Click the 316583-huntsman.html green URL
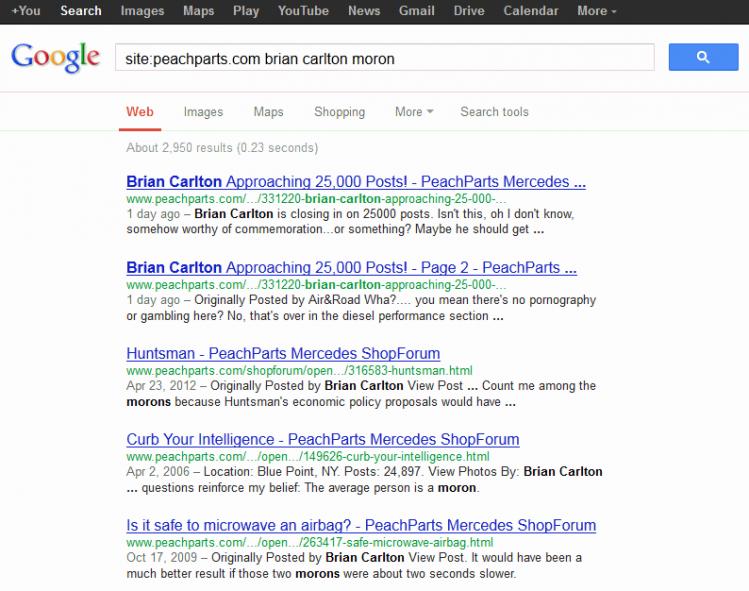 [x=300, y=371]
